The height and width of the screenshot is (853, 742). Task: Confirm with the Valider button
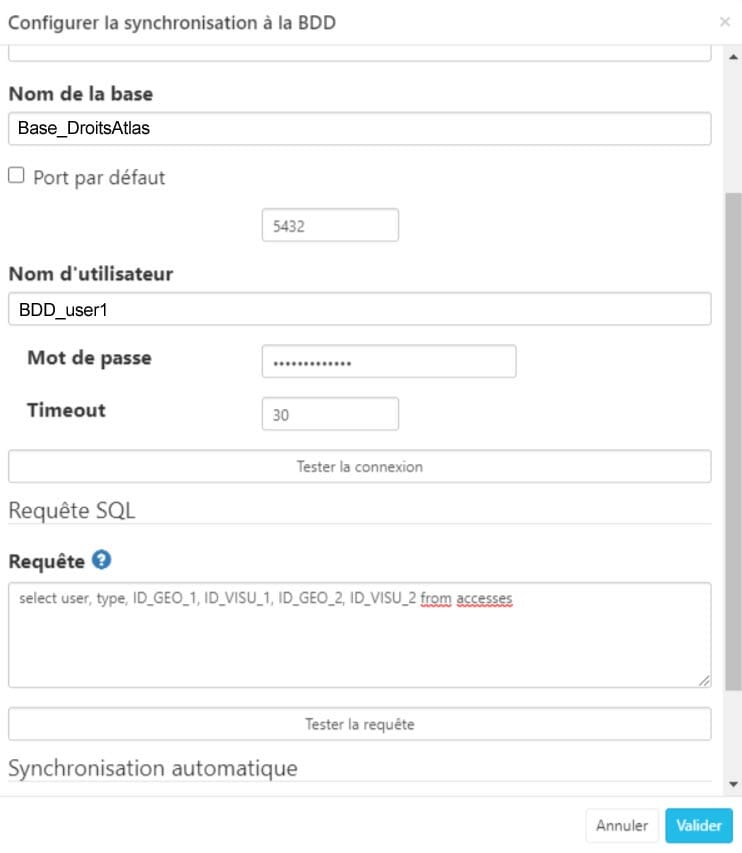coord(699,826)
